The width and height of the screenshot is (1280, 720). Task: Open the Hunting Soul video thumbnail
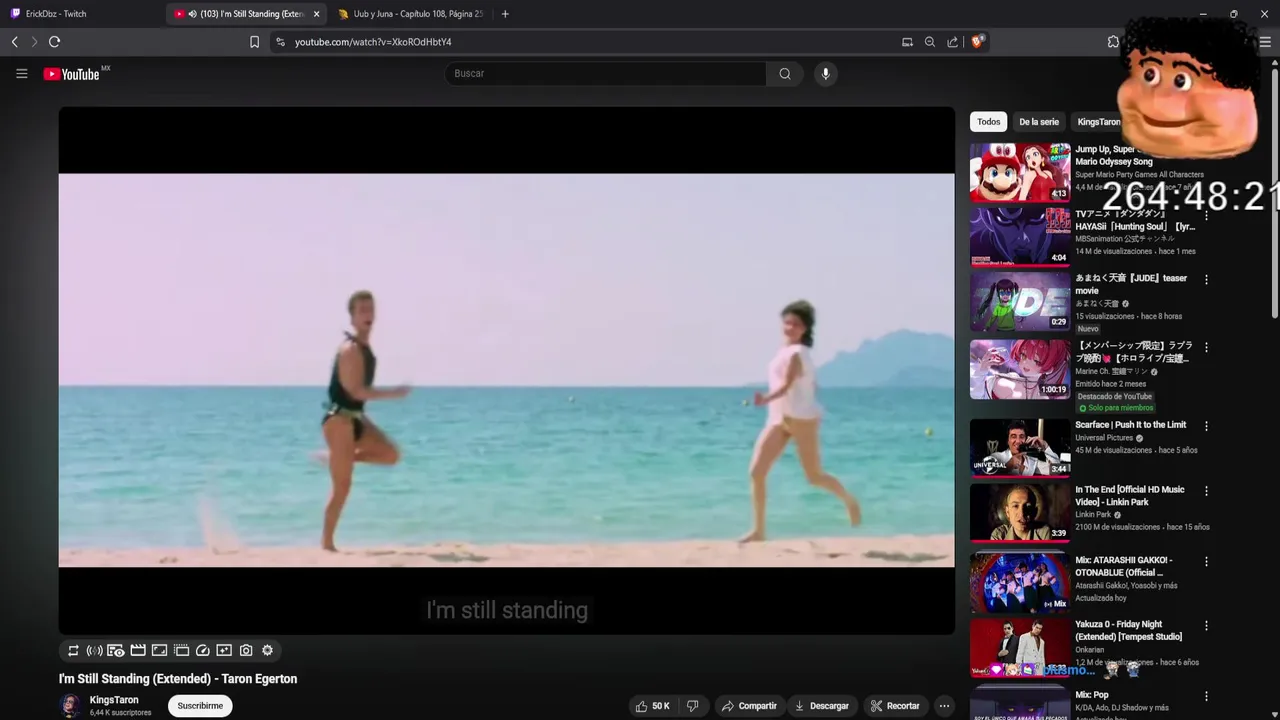click(1020, 237)
